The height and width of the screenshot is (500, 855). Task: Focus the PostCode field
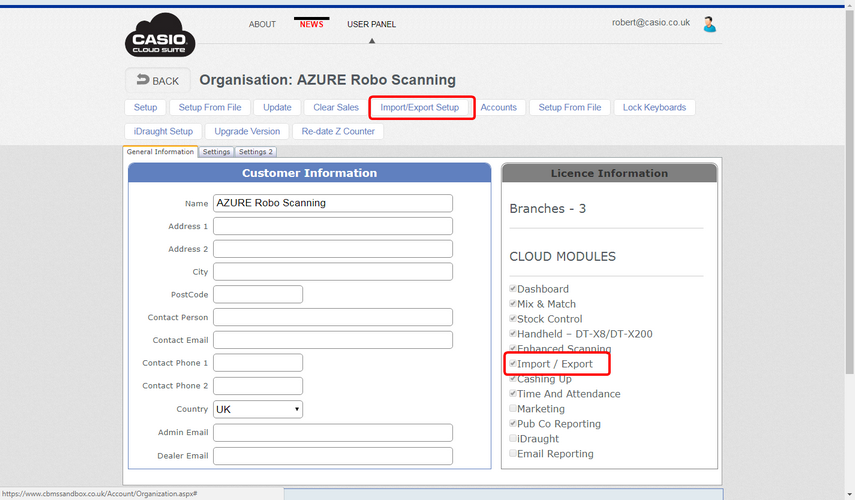(x=258, y=294)
